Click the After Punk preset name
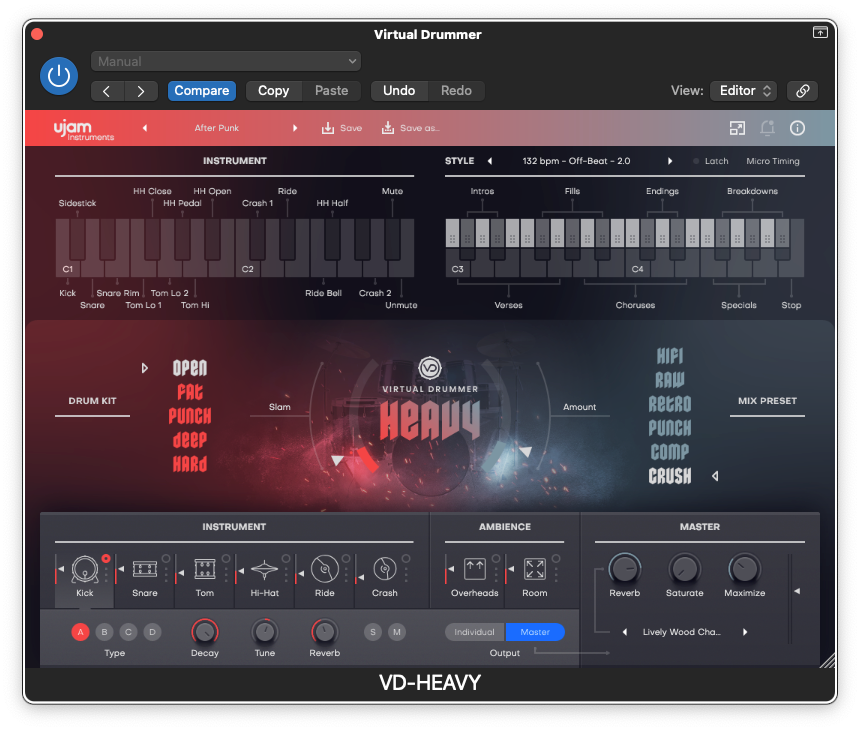Screen dimensions: 860x731 [x=217, y=128]
